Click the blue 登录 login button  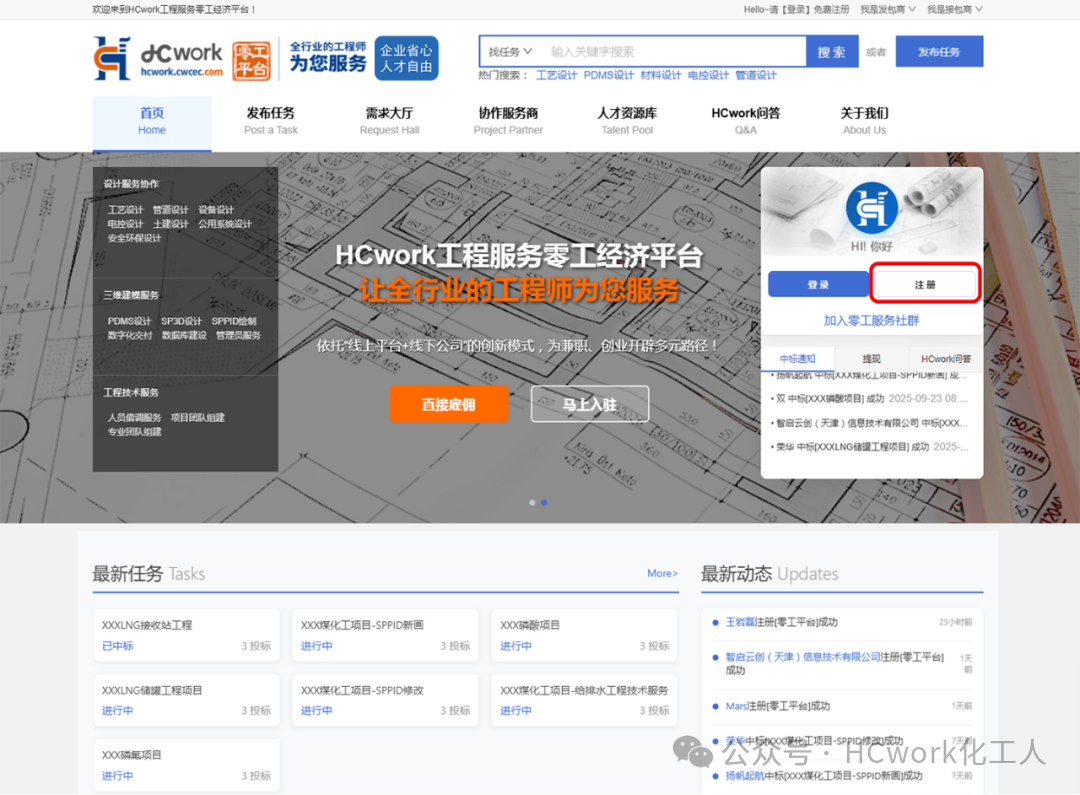pyautogui.click(x=818, y=285)
